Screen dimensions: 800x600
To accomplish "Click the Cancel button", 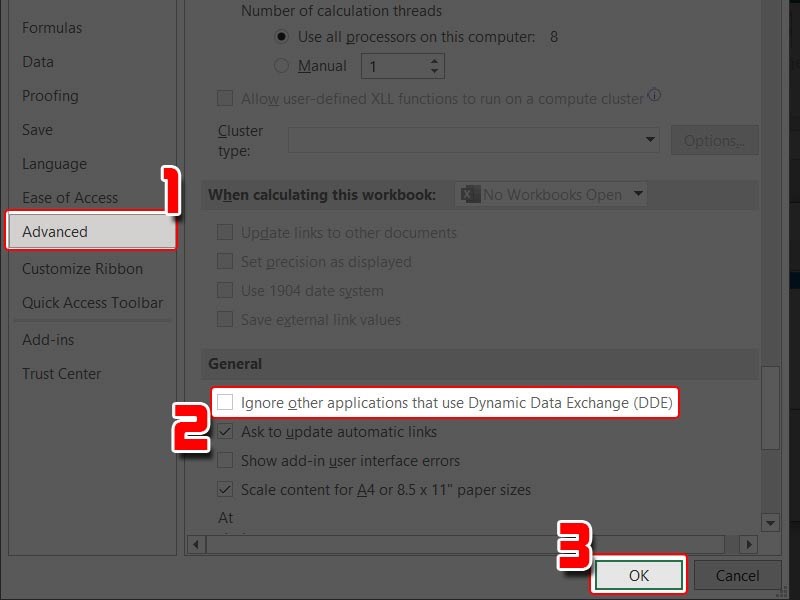I will (737, 575).
